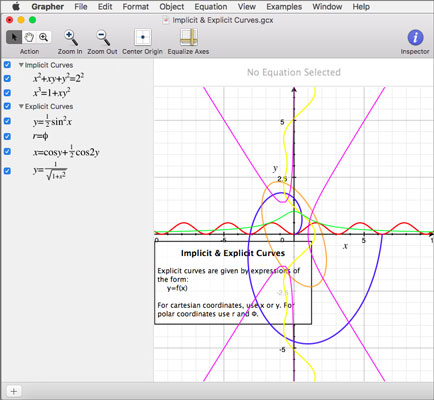Select the x²+xy+y²=2² equation row

click(58, 78)
